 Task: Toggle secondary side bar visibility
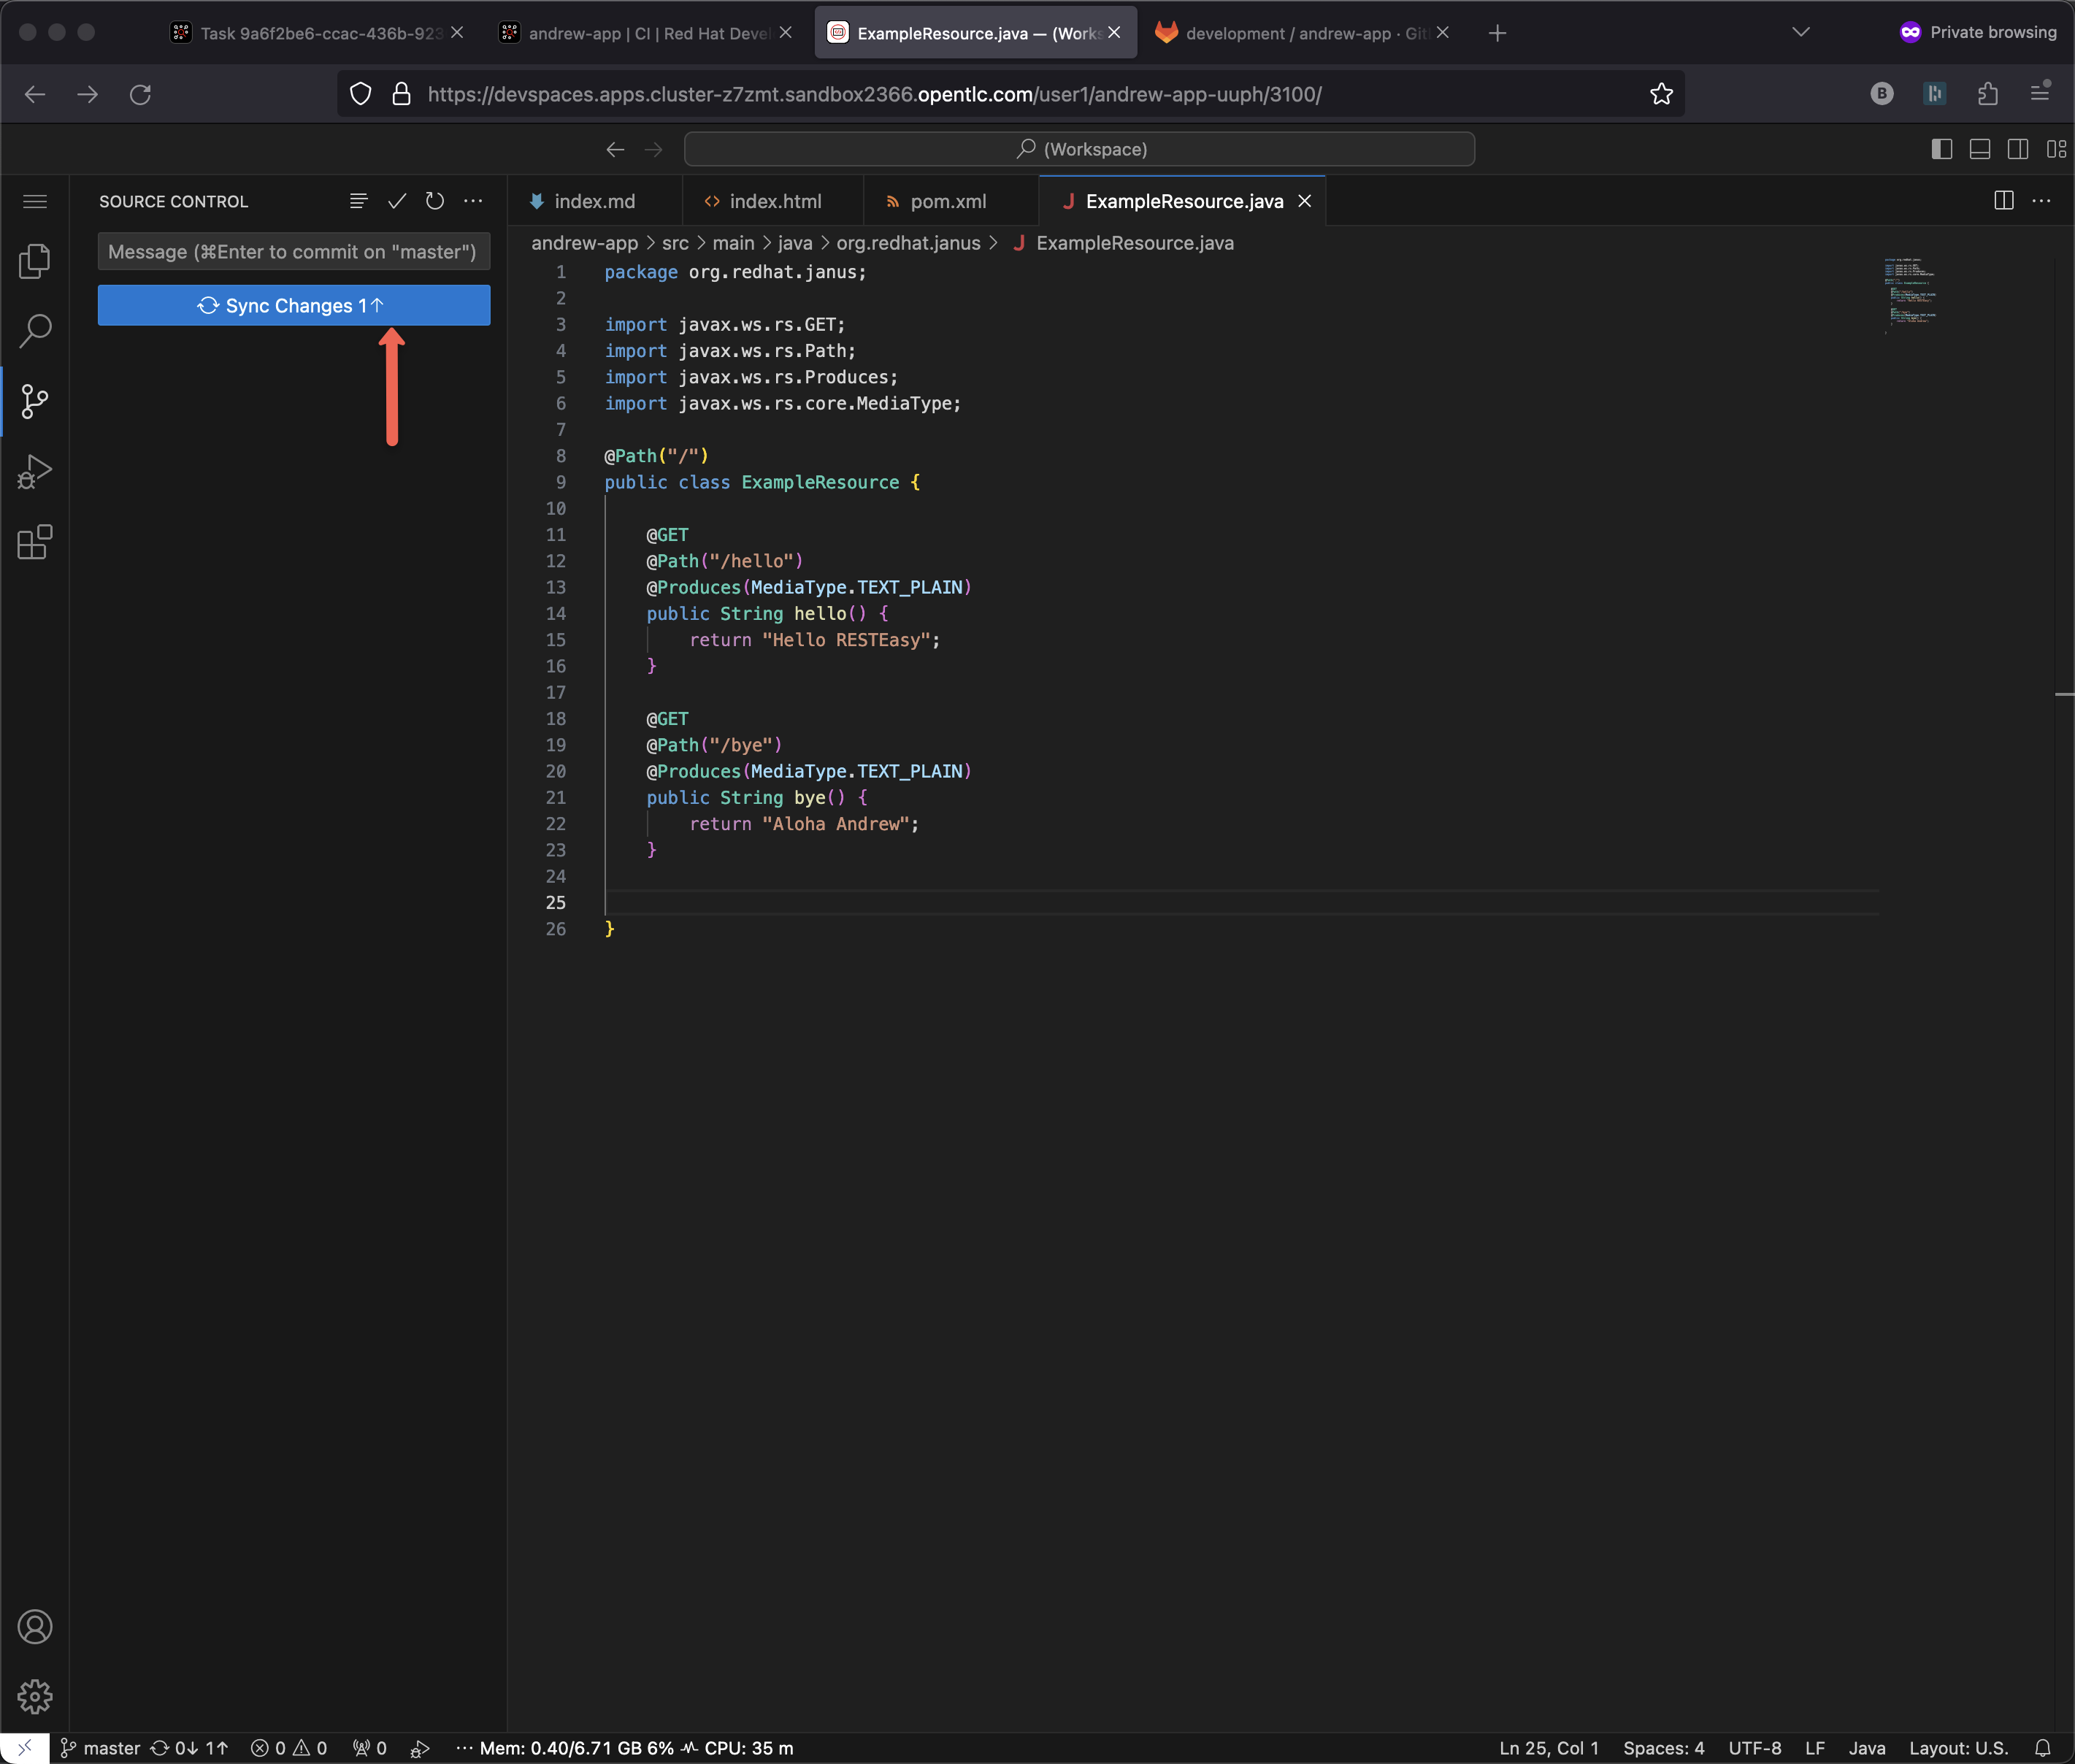[2018, 149]
